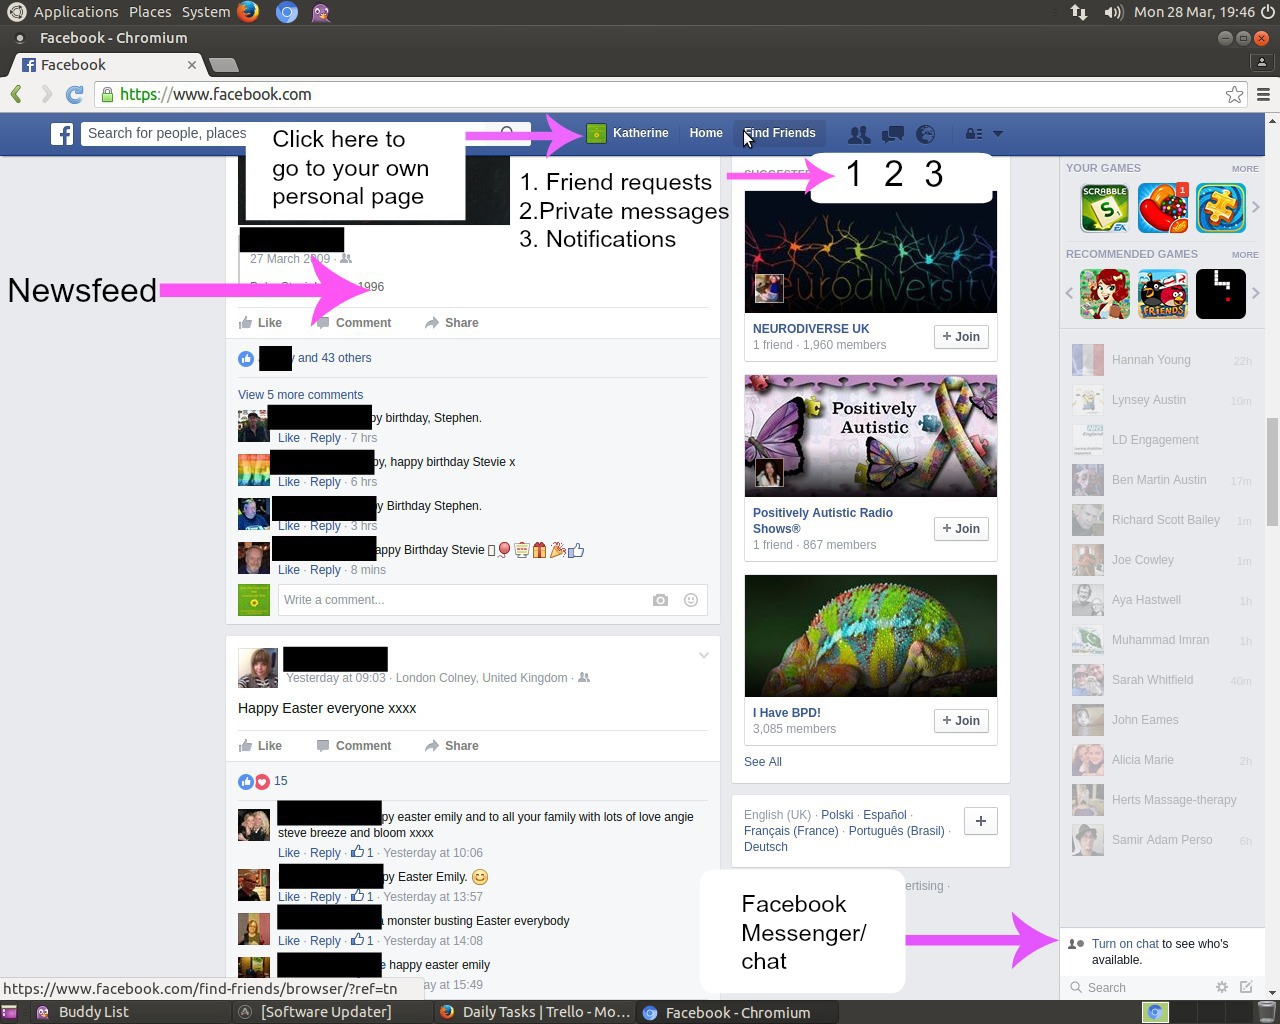Open network indicator in system tray
This screenshot has height=1024, width=1280.
coord(1079,12)
